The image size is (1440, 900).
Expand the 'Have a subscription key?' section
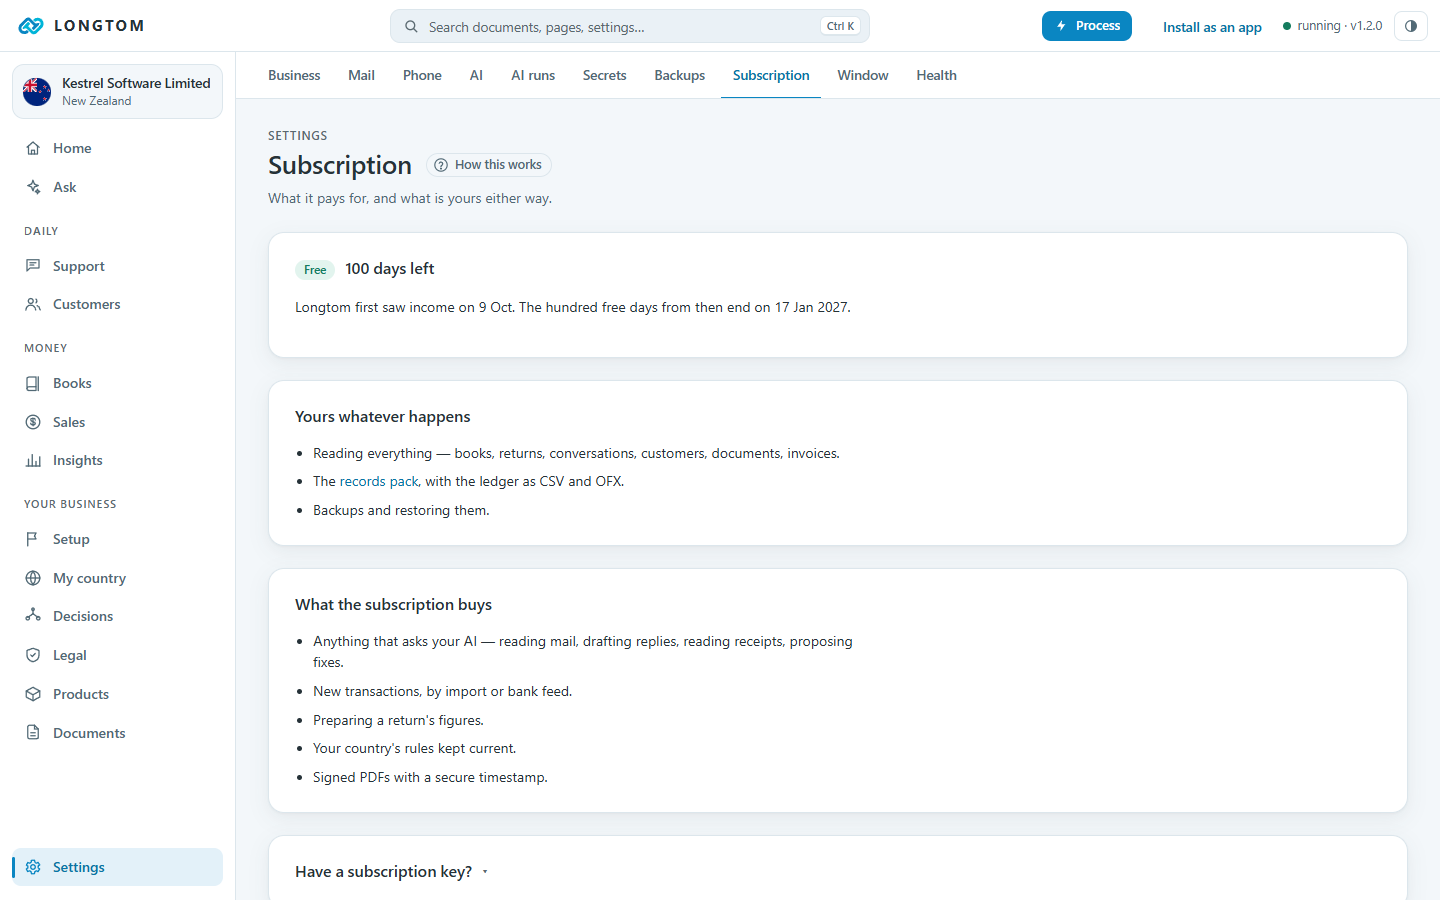(392, 872)
